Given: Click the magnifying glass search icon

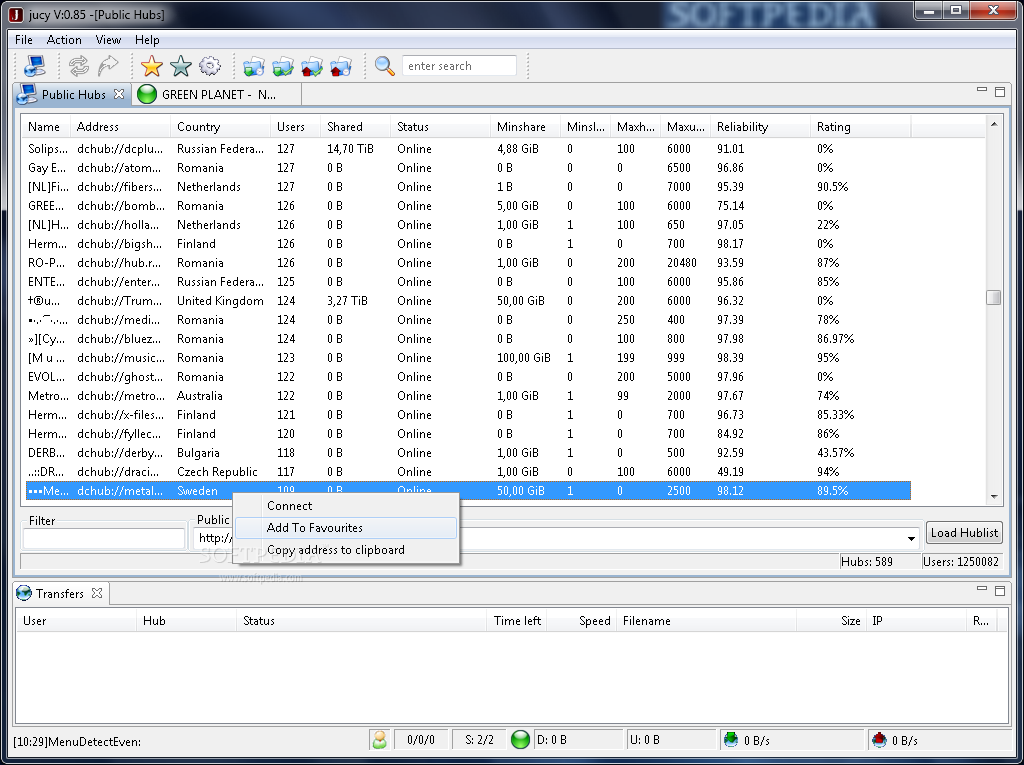Looking at the screenshot, I should click(x=385, y=66).
